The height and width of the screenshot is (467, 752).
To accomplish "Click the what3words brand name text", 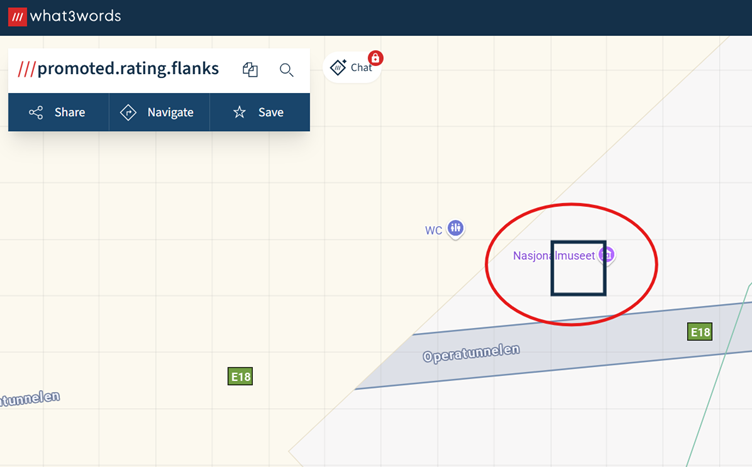I will (x=75, y=16).
